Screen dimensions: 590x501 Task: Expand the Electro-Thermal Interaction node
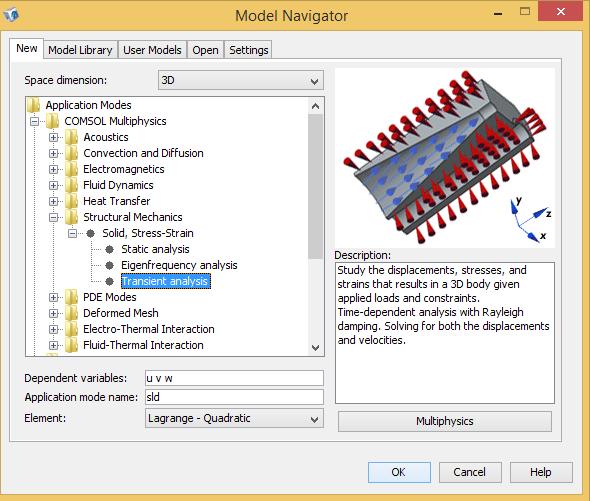pyautogui.click(x=53, y=329)
